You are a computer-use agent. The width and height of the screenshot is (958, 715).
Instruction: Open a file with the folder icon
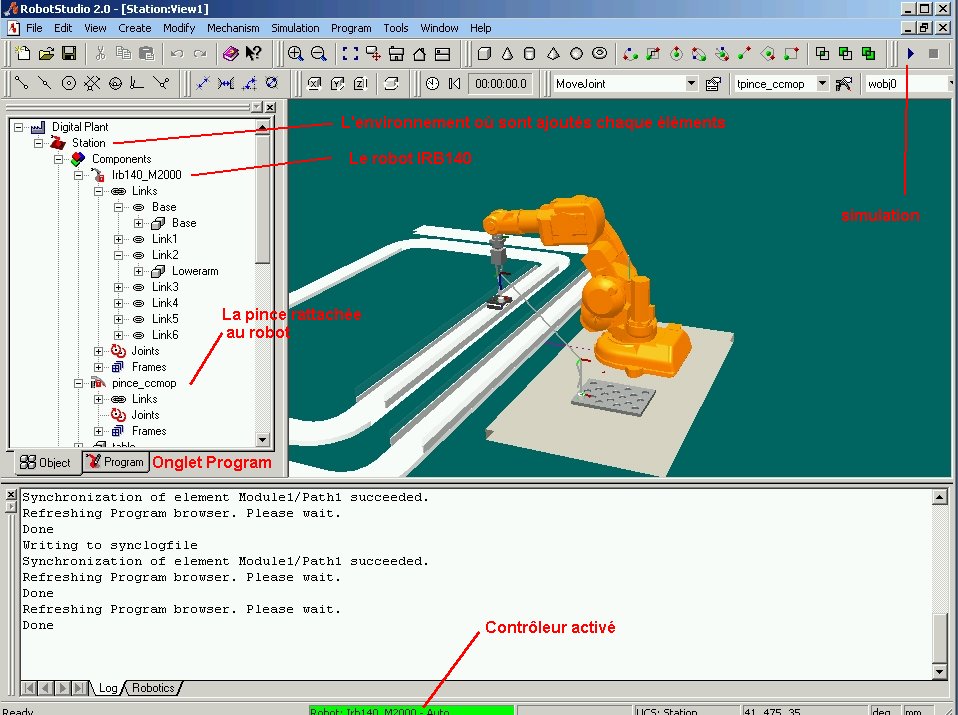[46, 53]
